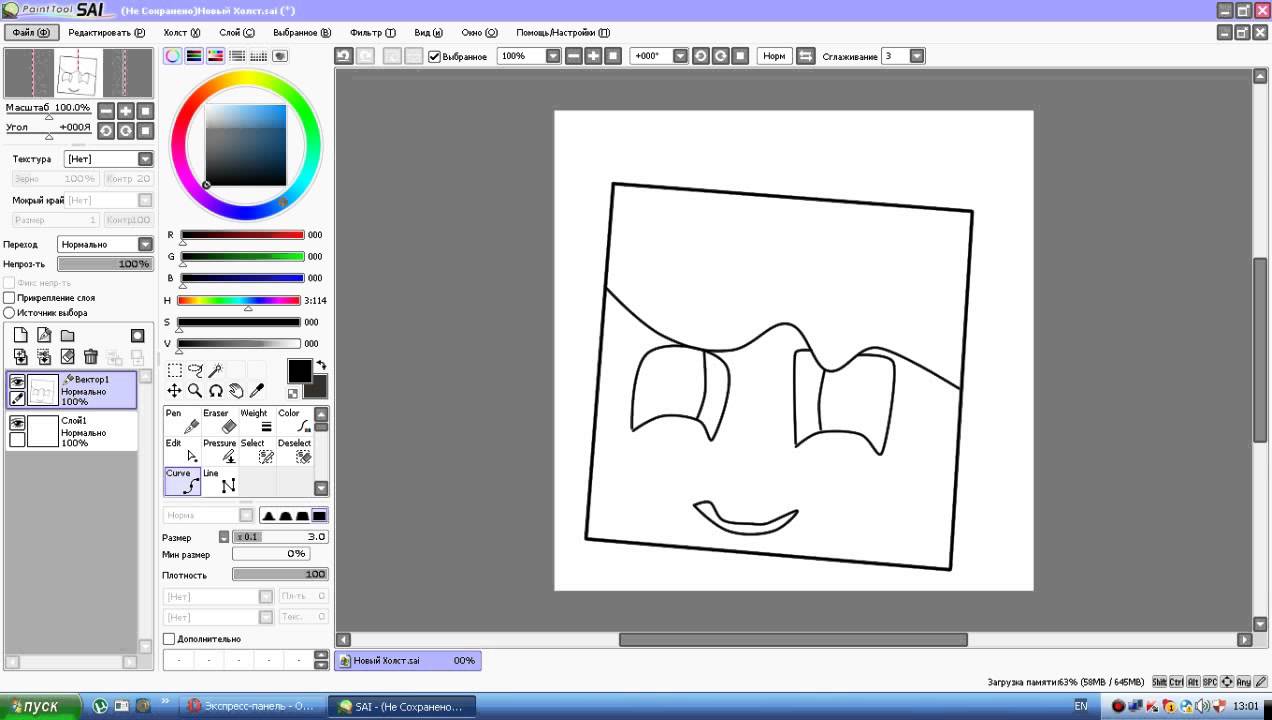
Task: Adjust the Непроз-ть opacity slider
Action: click(x=104, y=264)
